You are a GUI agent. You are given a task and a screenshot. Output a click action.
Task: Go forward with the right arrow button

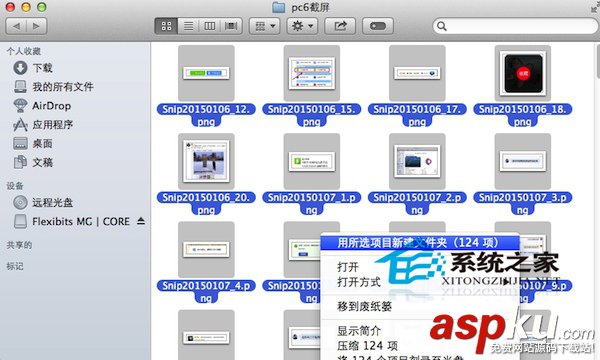pos(36,26)
